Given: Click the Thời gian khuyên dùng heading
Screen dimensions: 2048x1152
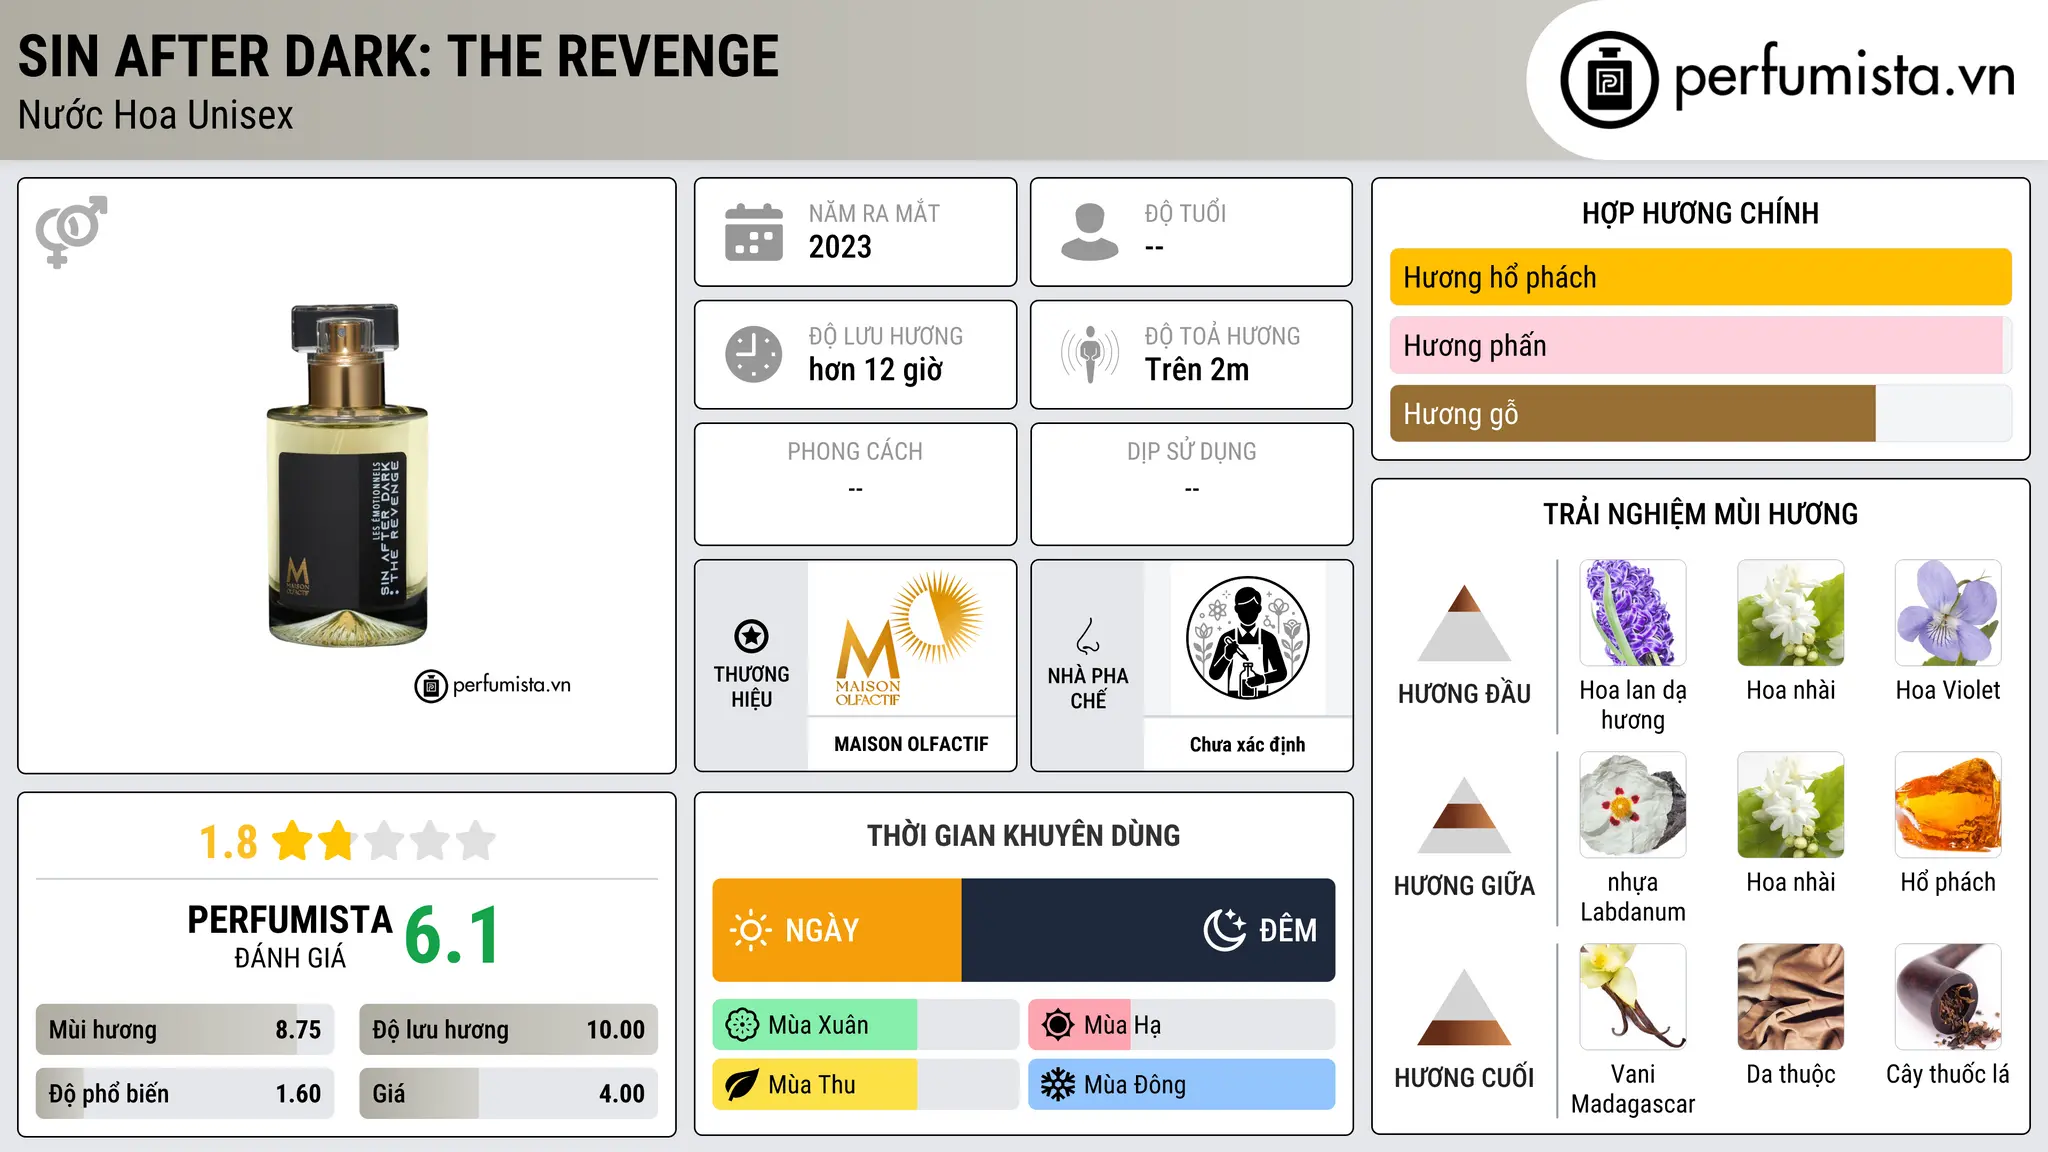Looking at the screenshot, I should point(1023,835).
